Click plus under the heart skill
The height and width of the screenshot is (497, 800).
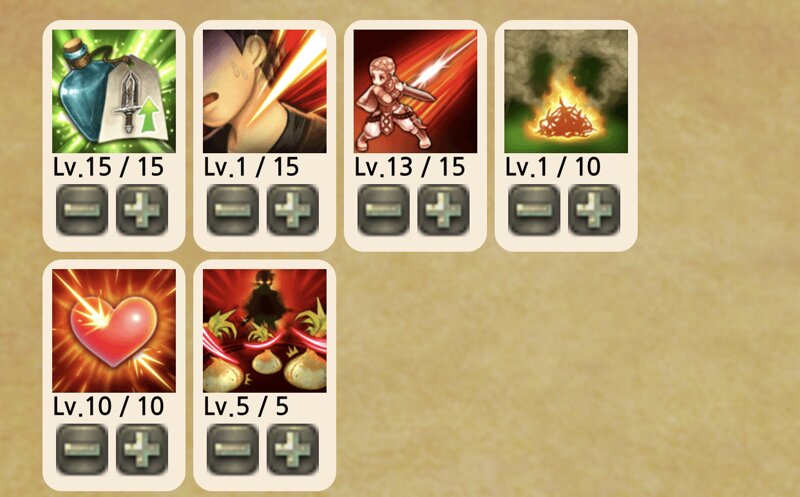pos(142,450)
